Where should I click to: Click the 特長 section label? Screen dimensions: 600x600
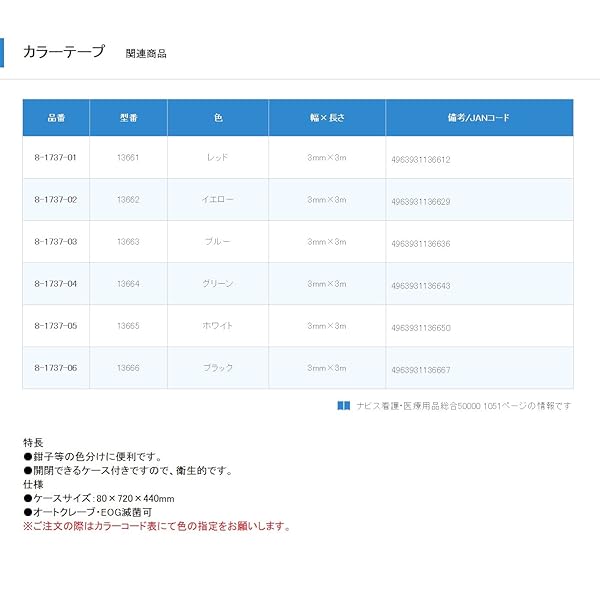click(33, 443)
